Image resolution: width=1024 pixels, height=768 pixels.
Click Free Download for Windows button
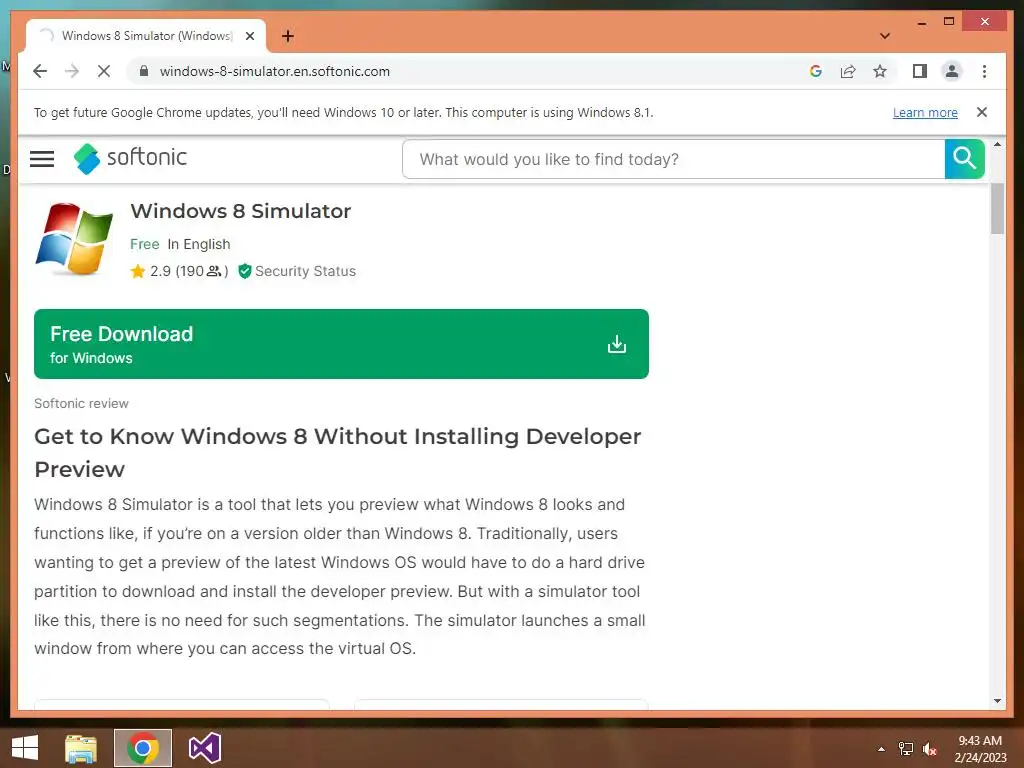point(341,344)
